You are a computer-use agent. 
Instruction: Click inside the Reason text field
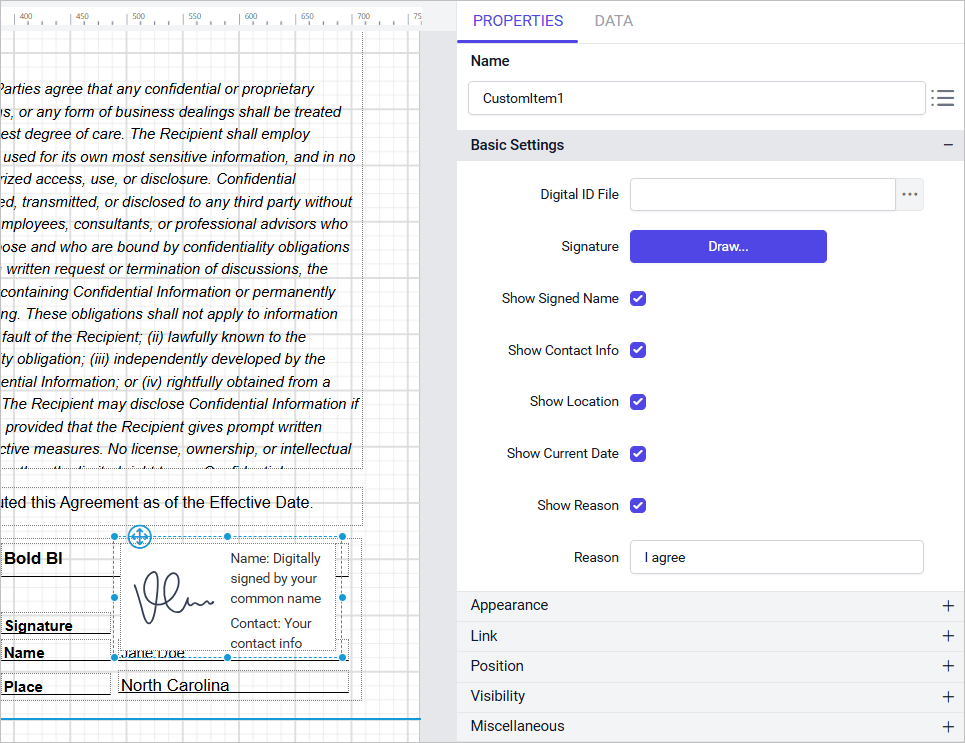[x=776, y=557]
